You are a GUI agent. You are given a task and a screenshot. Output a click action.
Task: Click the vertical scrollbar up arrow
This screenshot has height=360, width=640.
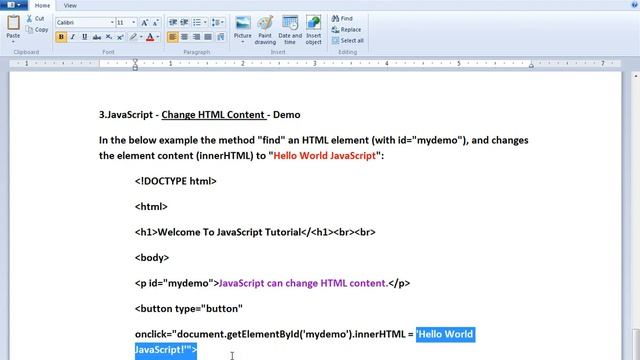pos(636,76)
